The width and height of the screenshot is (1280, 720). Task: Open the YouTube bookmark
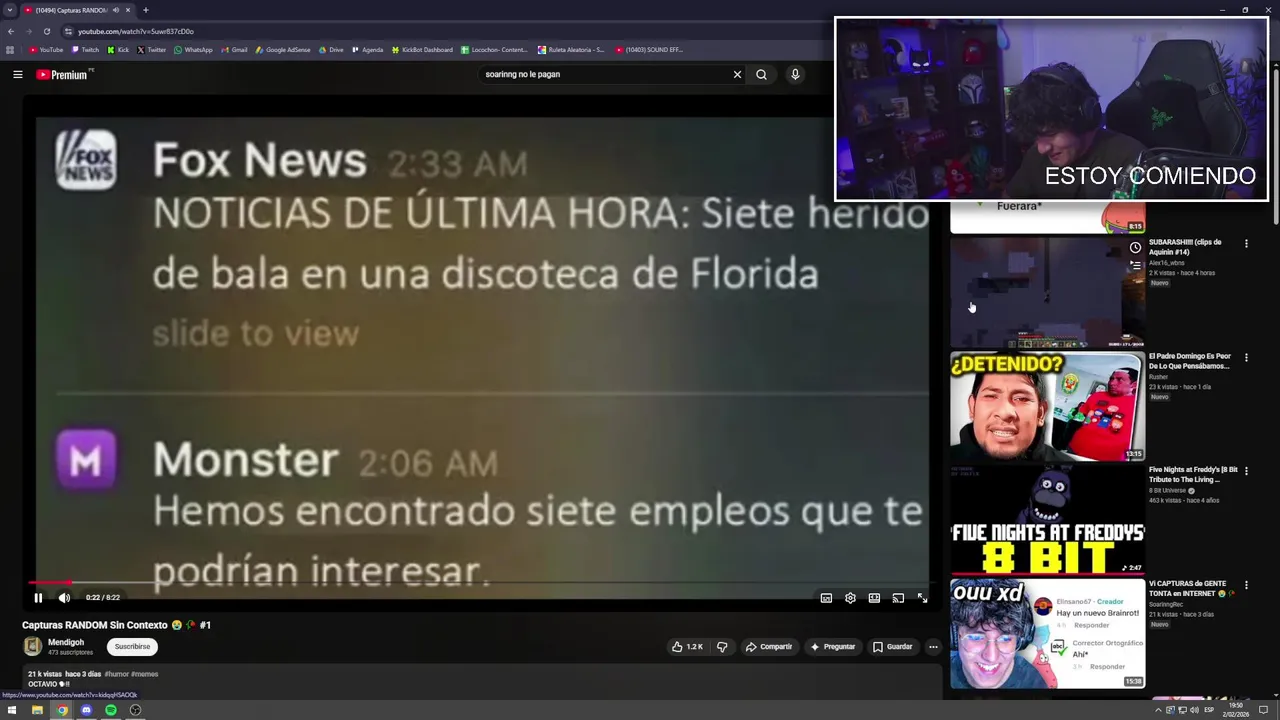click(46, 49)
